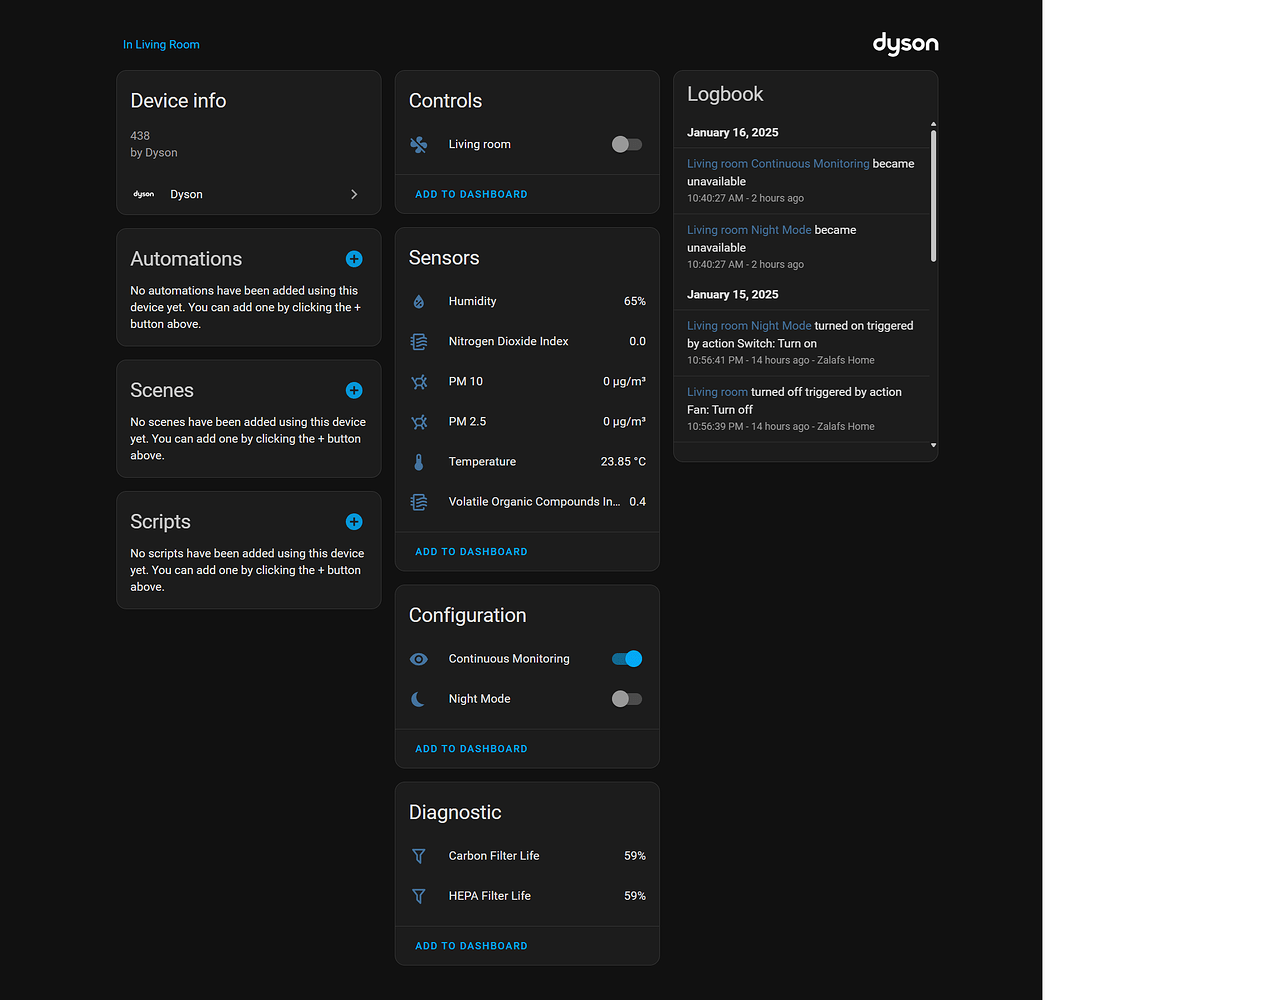Image resolution: width=1282 pixels, height=1000 pixels.
Task: Click the Nitrogen Dioxide Index icon
Action: point(419,342)
